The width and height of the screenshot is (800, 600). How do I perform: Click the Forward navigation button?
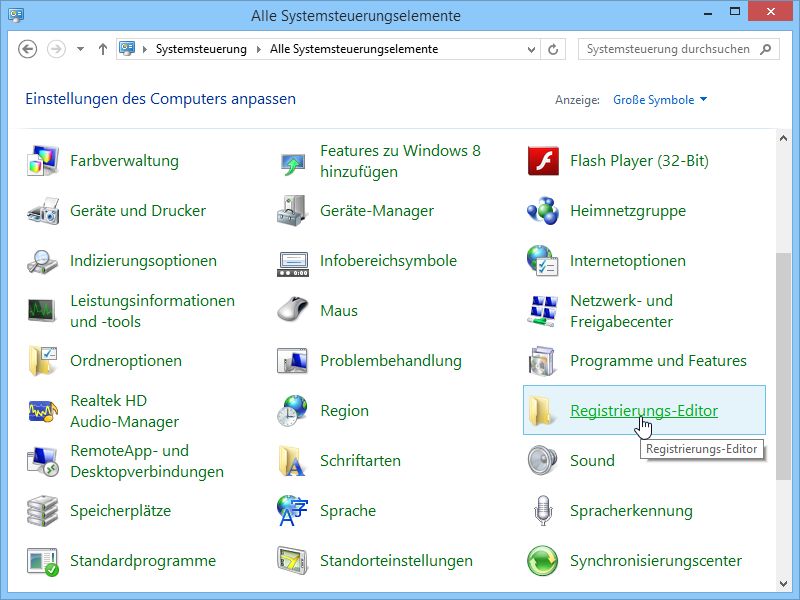(x=56, y=49)
